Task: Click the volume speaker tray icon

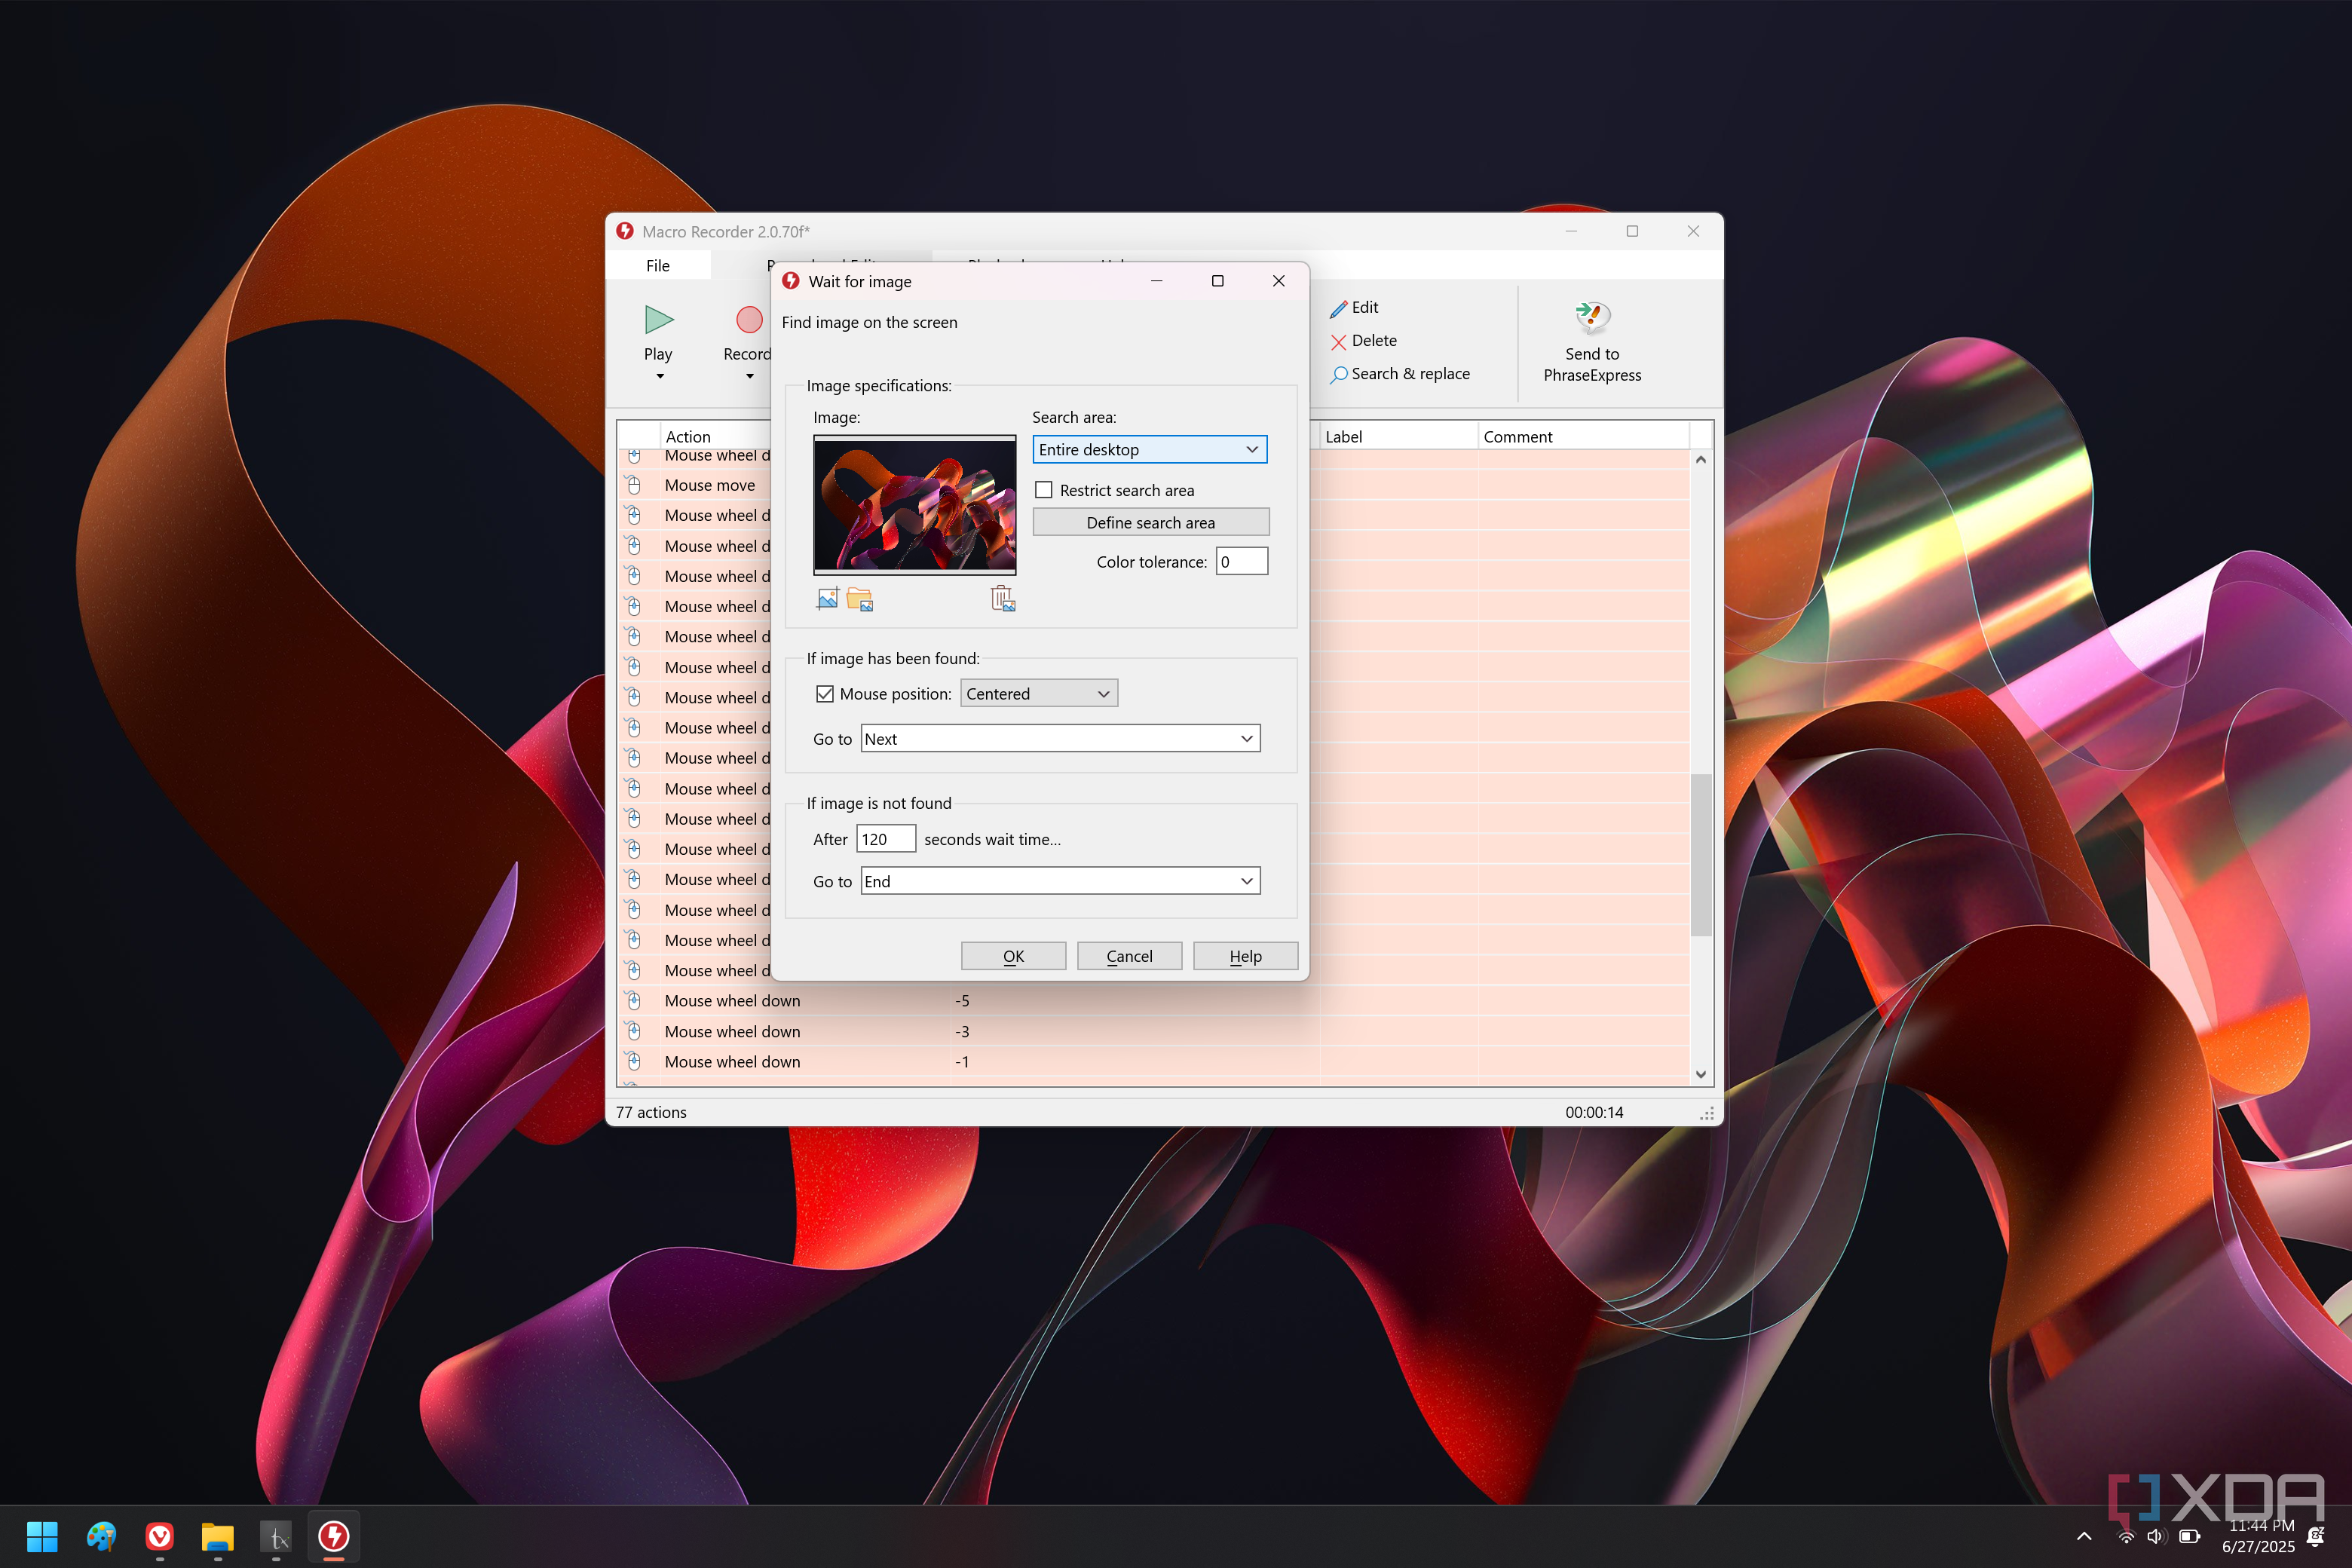Action: (2156, 1536)
